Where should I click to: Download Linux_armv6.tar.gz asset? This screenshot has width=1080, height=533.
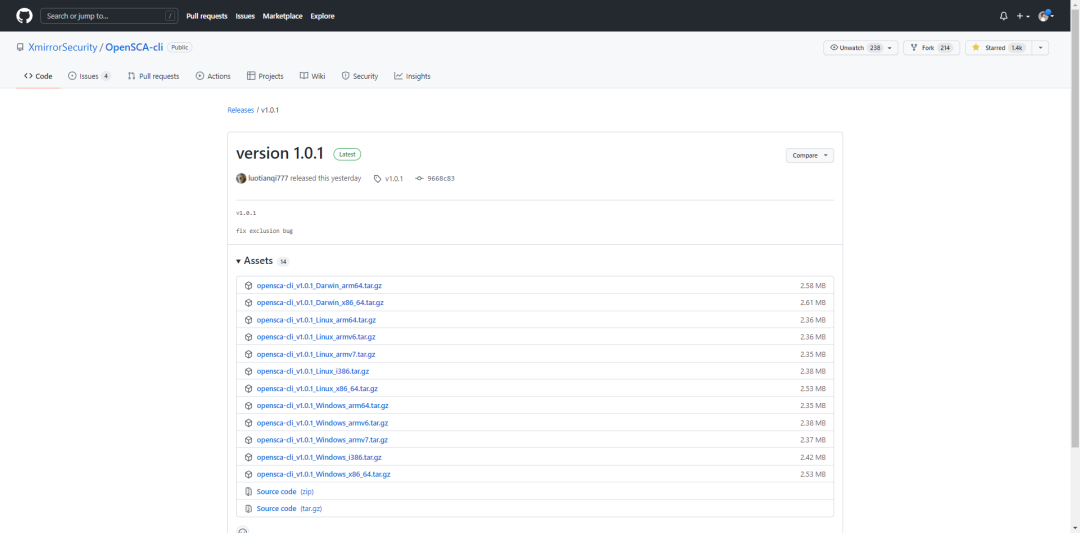[315, 337]
